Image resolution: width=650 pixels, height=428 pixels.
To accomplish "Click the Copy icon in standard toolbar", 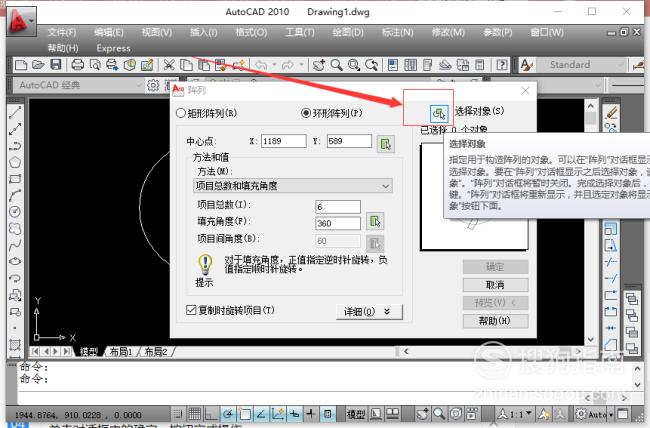I will [x=186, y=65].
